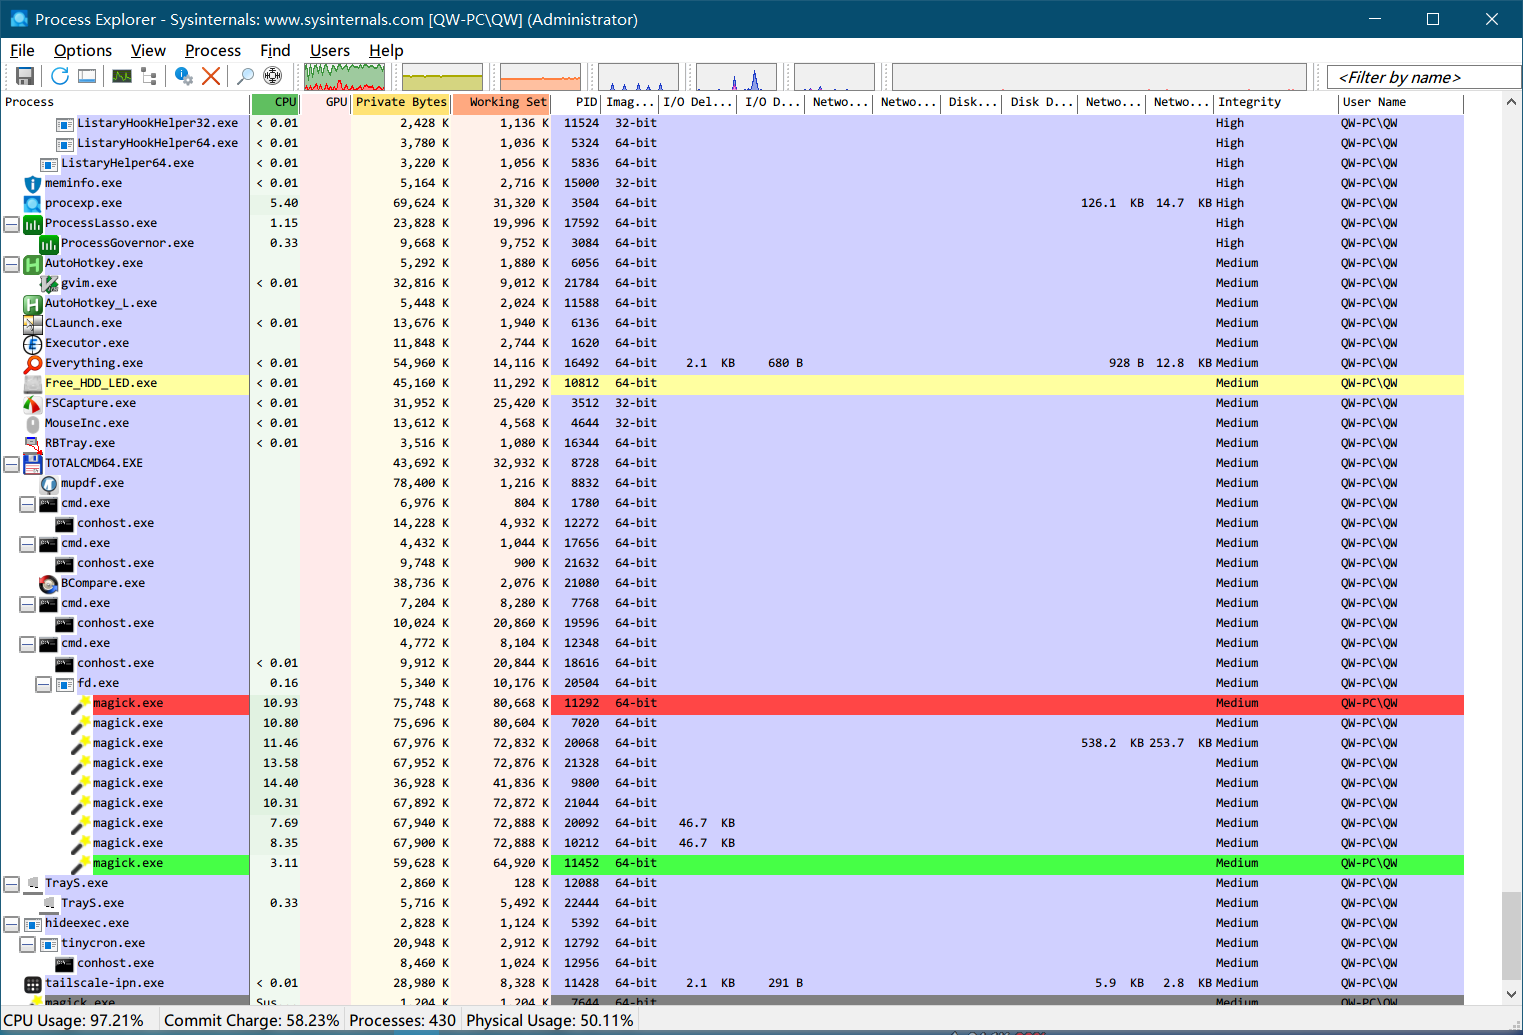Collapse the TOTALCMD64.EXE tree node
The image size is (1523, 1035).
click(x=11, y=464)
